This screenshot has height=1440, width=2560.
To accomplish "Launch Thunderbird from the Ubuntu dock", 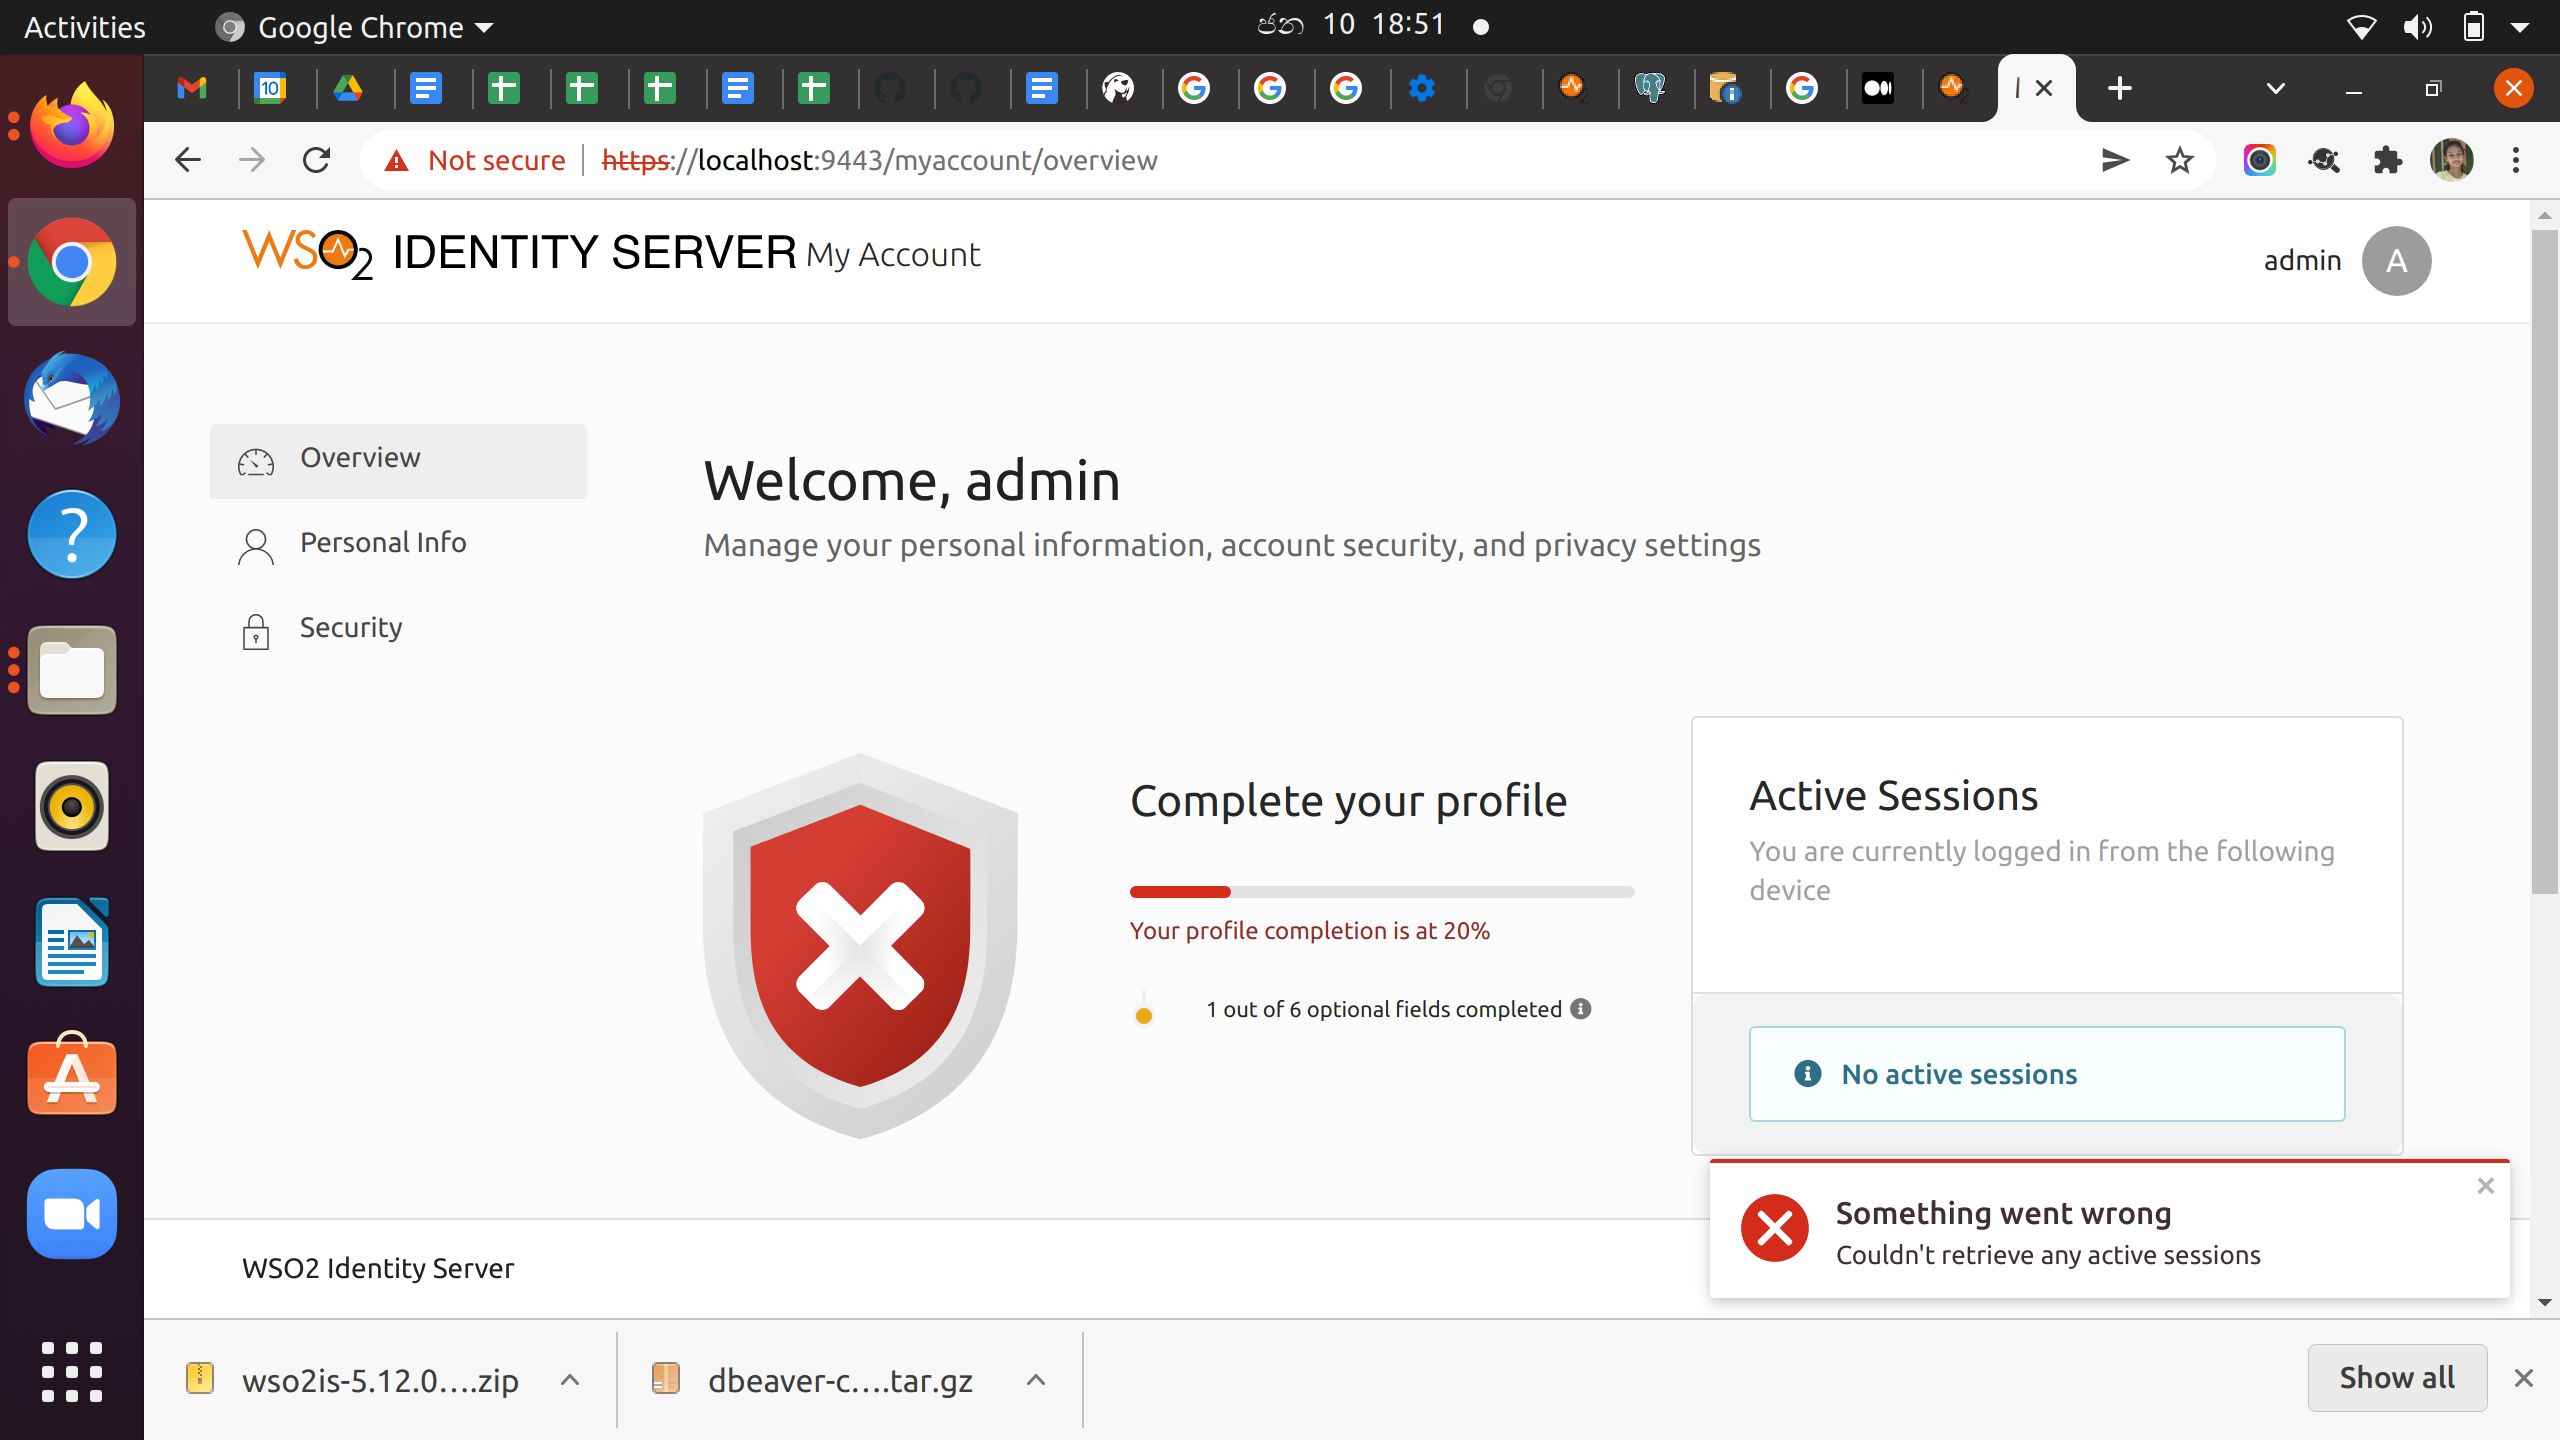I will coord(72,398).
